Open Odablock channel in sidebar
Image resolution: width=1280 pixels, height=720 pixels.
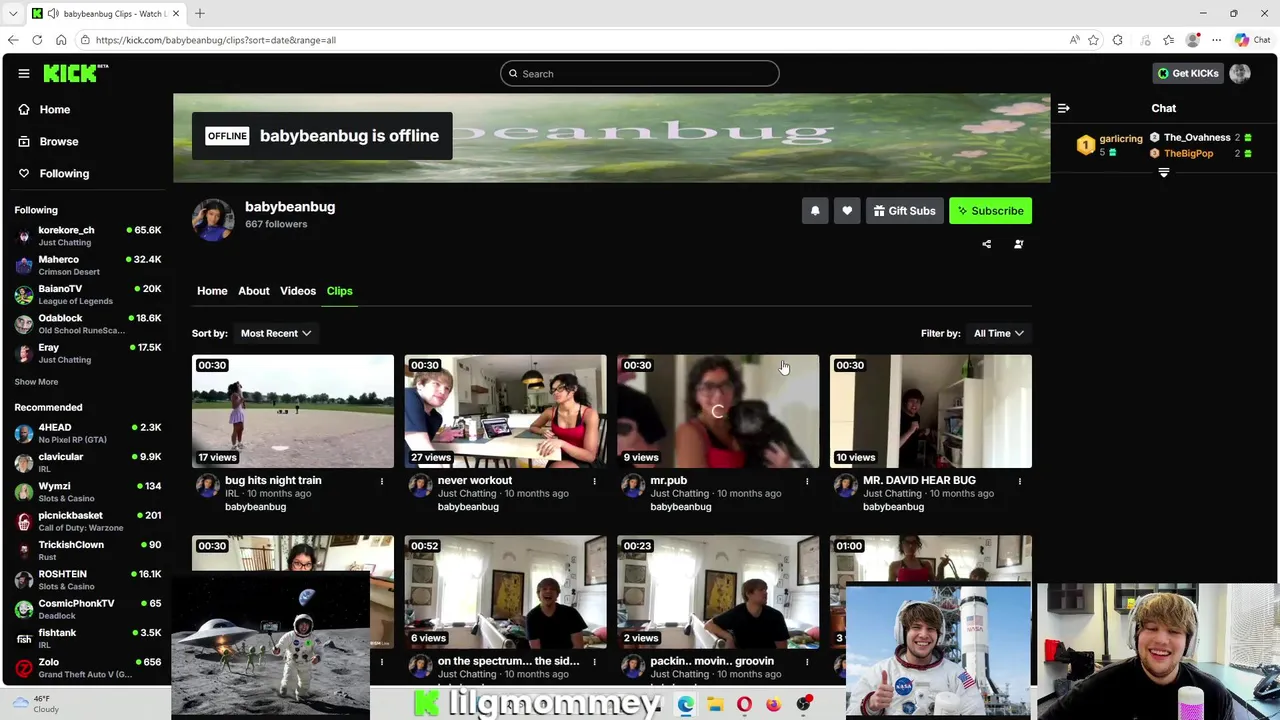pyautogui.click(x=88, y=324)
